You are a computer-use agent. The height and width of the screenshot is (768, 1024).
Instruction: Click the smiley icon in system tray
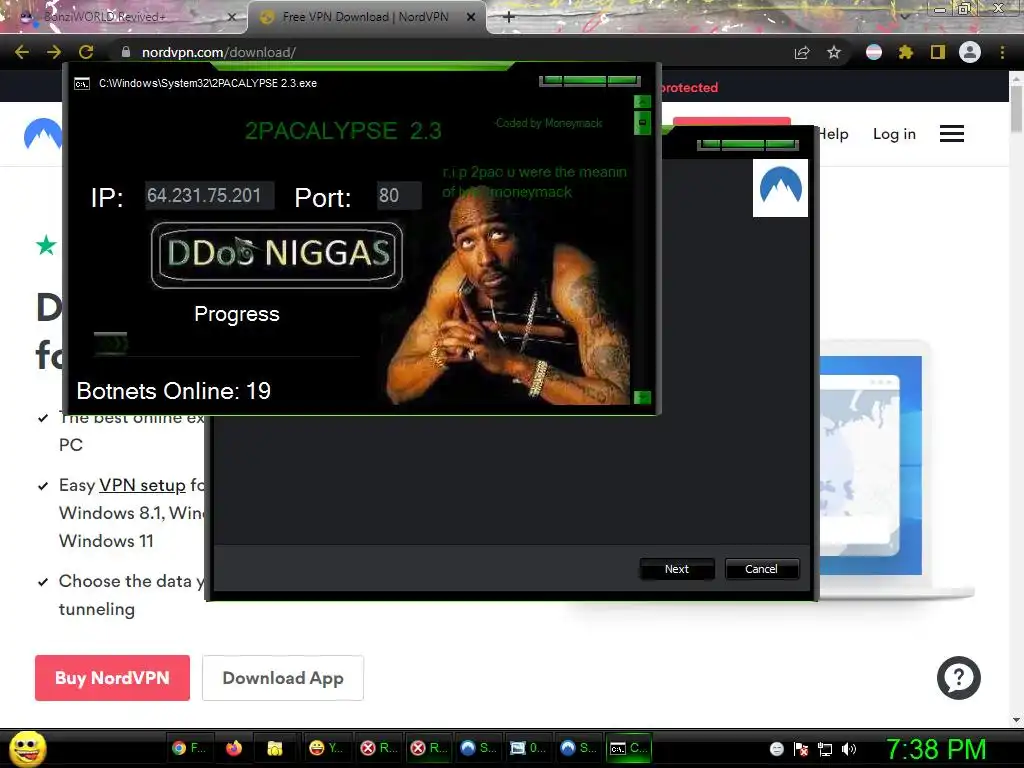click(776, 749)
